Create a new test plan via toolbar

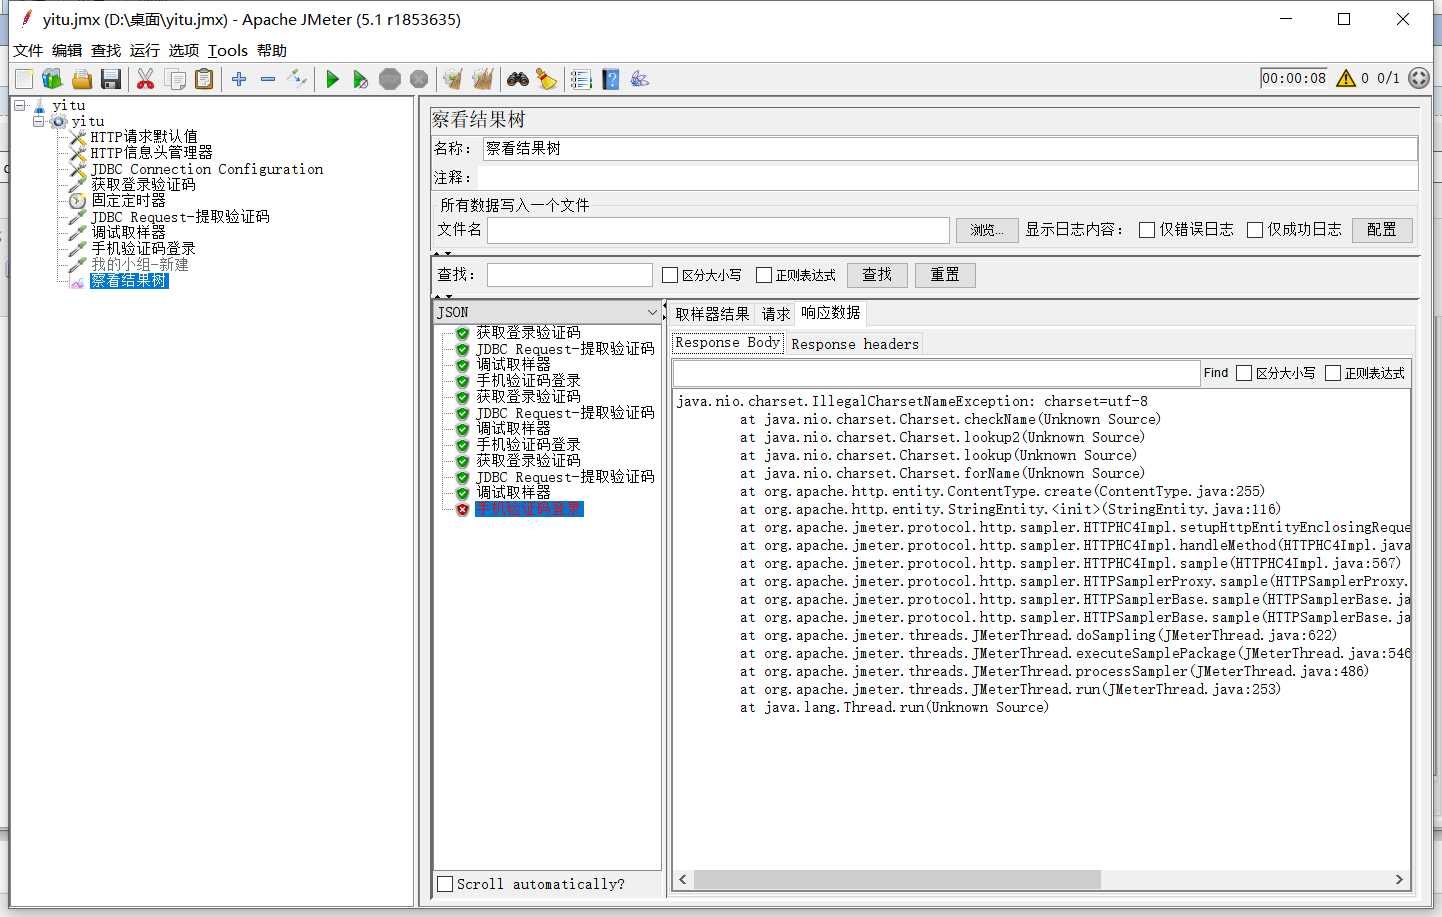(x=24, y=79)
